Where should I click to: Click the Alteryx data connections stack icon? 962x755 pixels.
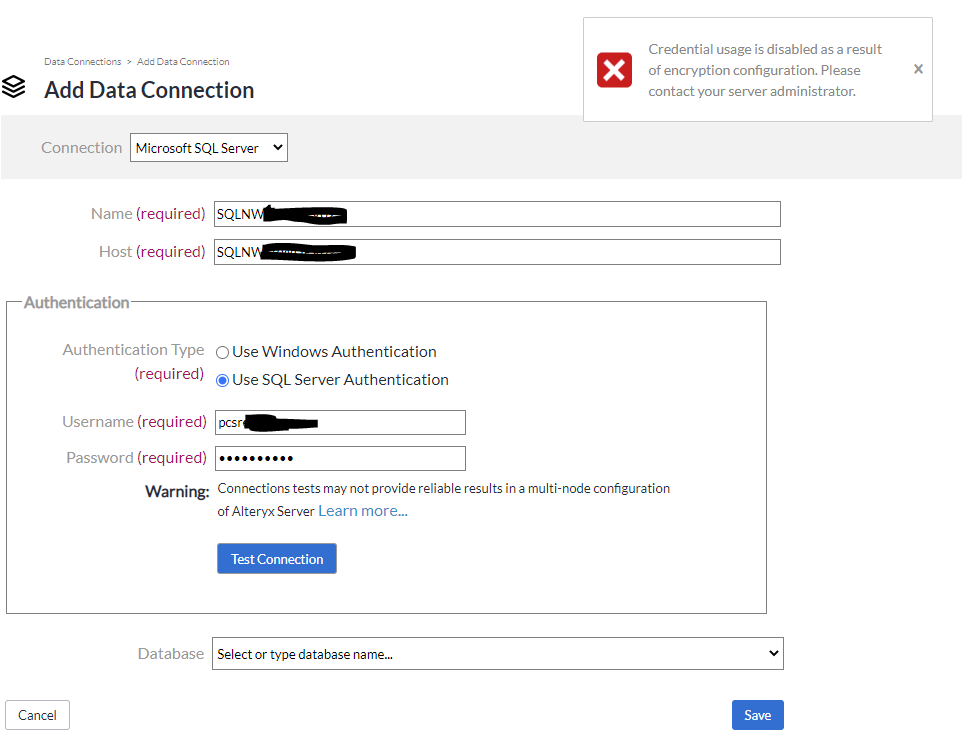coord(14,86)
